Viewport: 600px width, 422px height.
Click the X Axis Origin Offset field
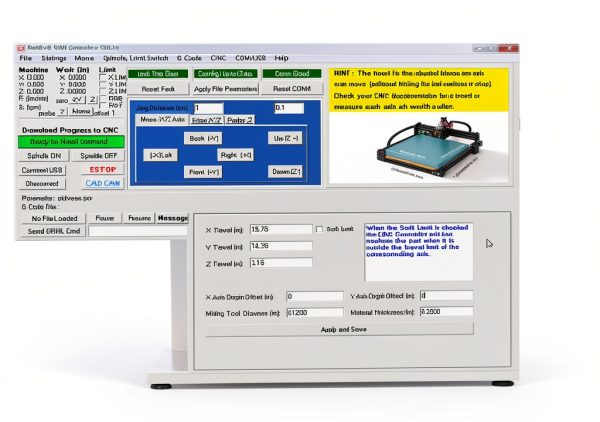coord(315,297)
